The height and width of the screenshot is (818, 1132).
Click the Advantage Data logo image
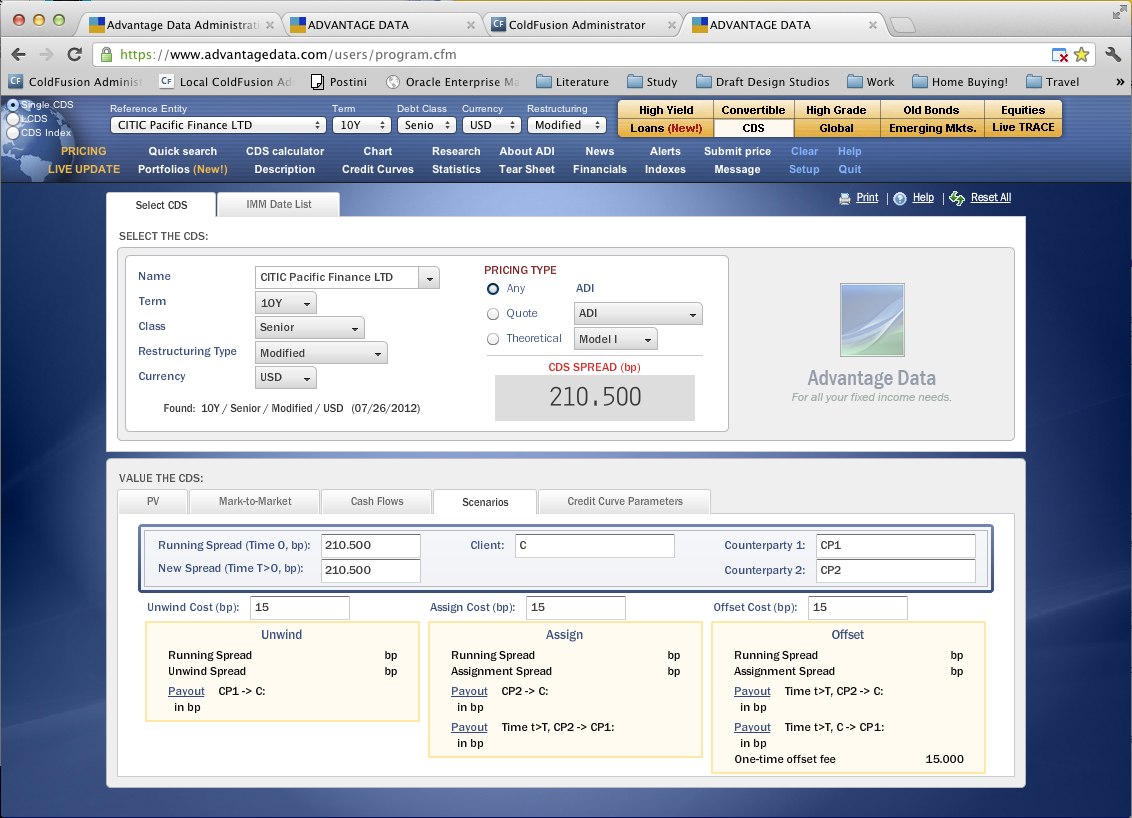(871, 320)
